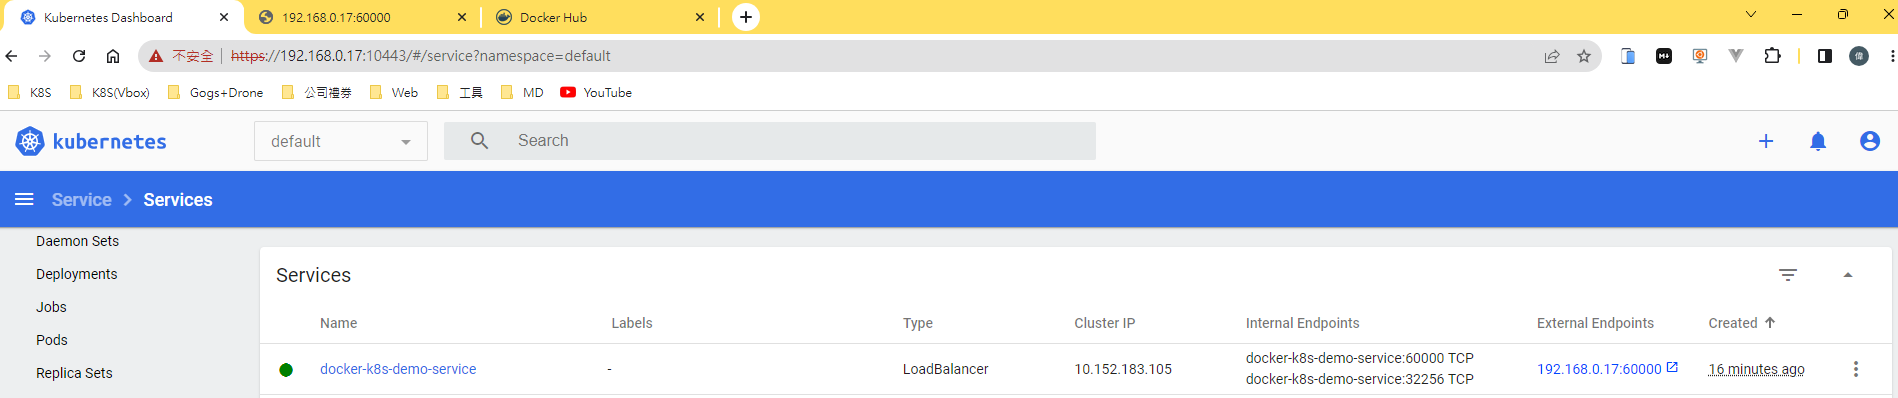Open actions menu for docker-k8s-demo-service
This screenshot has width=1898, height=398.
[1856, 369]
